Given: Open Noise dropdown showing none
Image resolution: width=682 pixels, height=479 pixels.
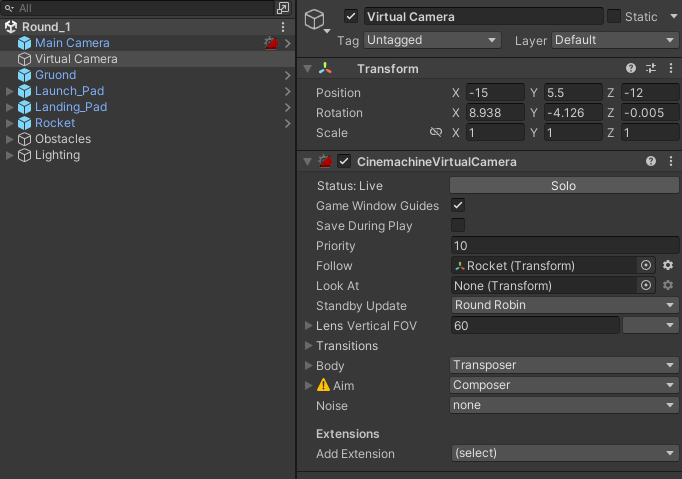Looking at the screenshot, I should click(x=565, y=405).
